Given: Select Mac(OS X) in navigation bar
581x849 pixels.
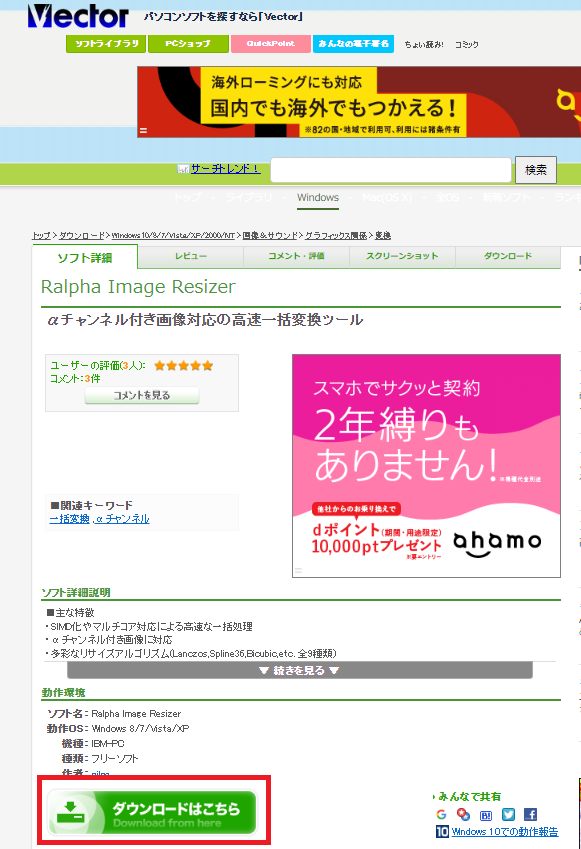Looking at the screenshot, I should coord(387,197).
